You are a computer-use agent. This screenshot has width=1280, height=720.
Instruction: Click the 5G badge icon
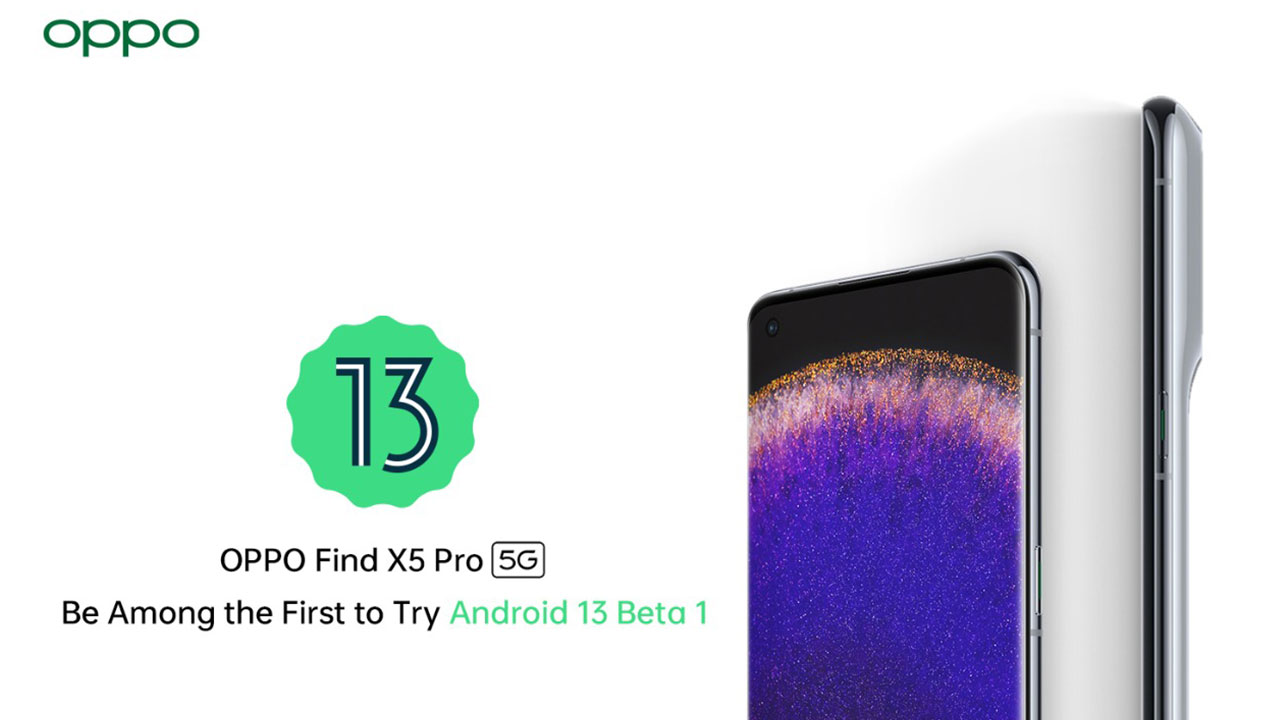519,561
